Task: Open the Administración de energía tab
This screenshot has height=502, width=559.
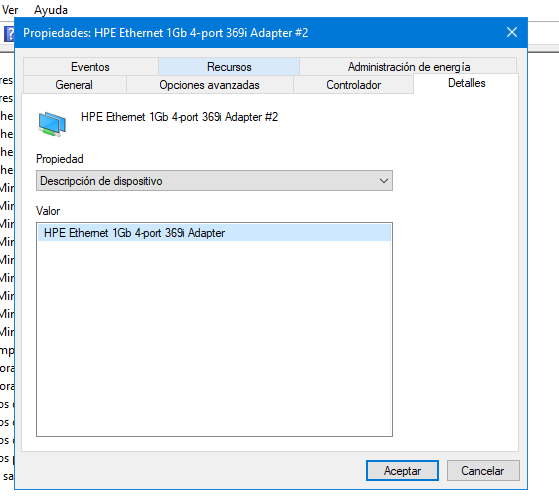Action: (409, 67)
